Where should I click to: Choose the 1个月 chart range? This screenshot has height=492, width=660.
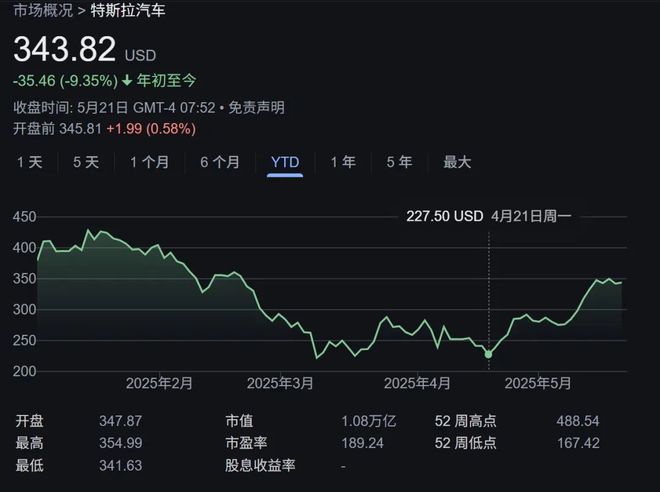(x=149, y=162)
